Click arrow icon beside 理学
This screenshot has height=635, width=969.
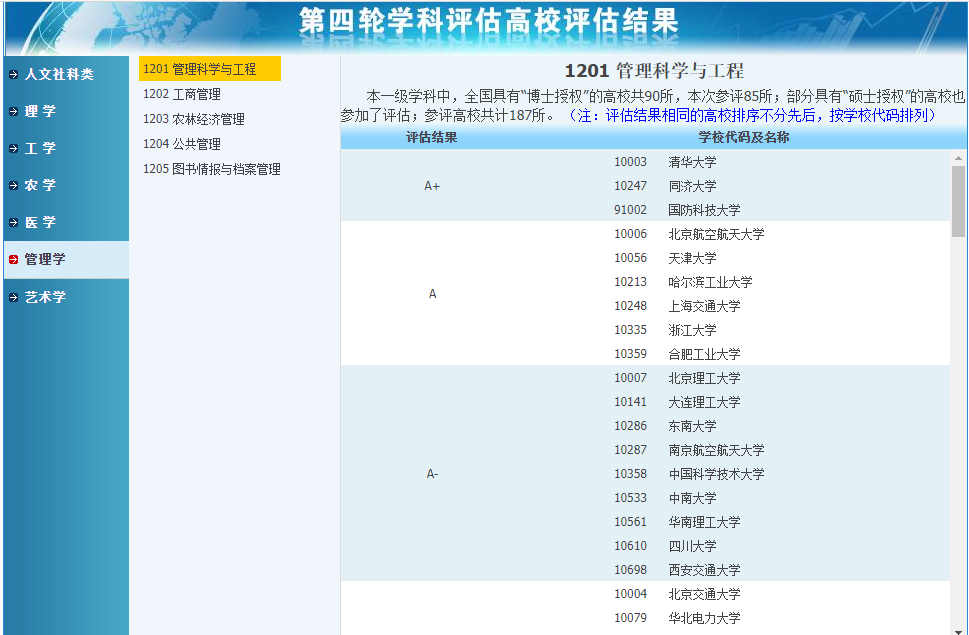click(14, 111)
